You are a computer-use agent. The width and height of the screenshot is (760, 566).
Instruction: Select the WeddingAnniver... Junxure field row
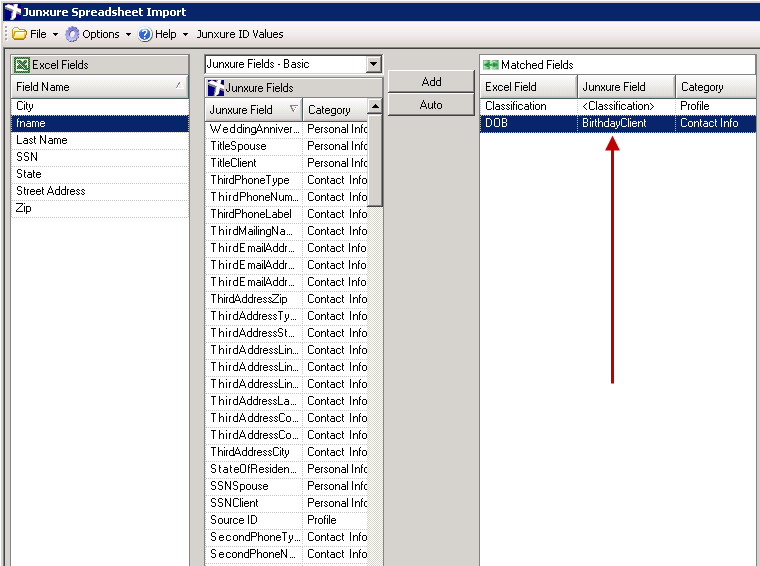coord(286,129)
